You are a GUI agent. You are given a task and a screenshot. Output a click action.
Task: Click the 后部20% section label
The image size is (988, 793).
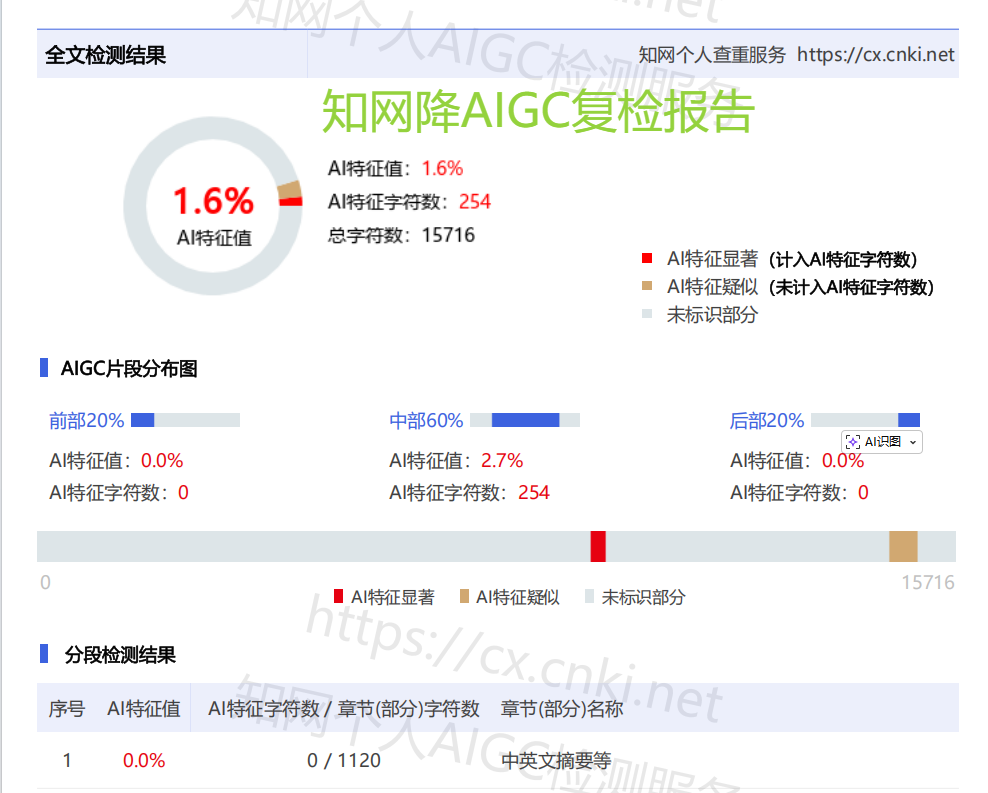tap(767, 421)
